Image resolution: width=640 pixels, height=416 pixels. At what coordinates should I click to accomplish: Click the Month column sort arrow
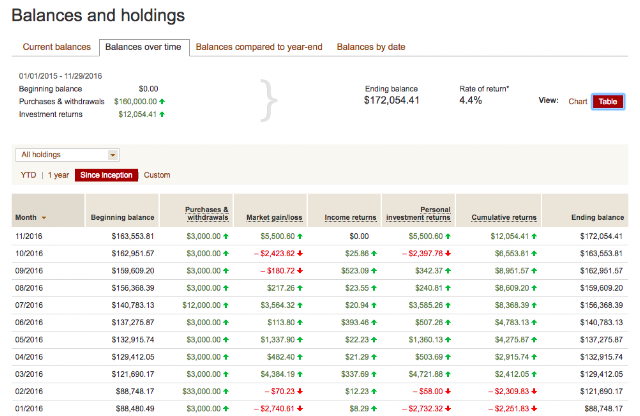(x=44, y=218)
